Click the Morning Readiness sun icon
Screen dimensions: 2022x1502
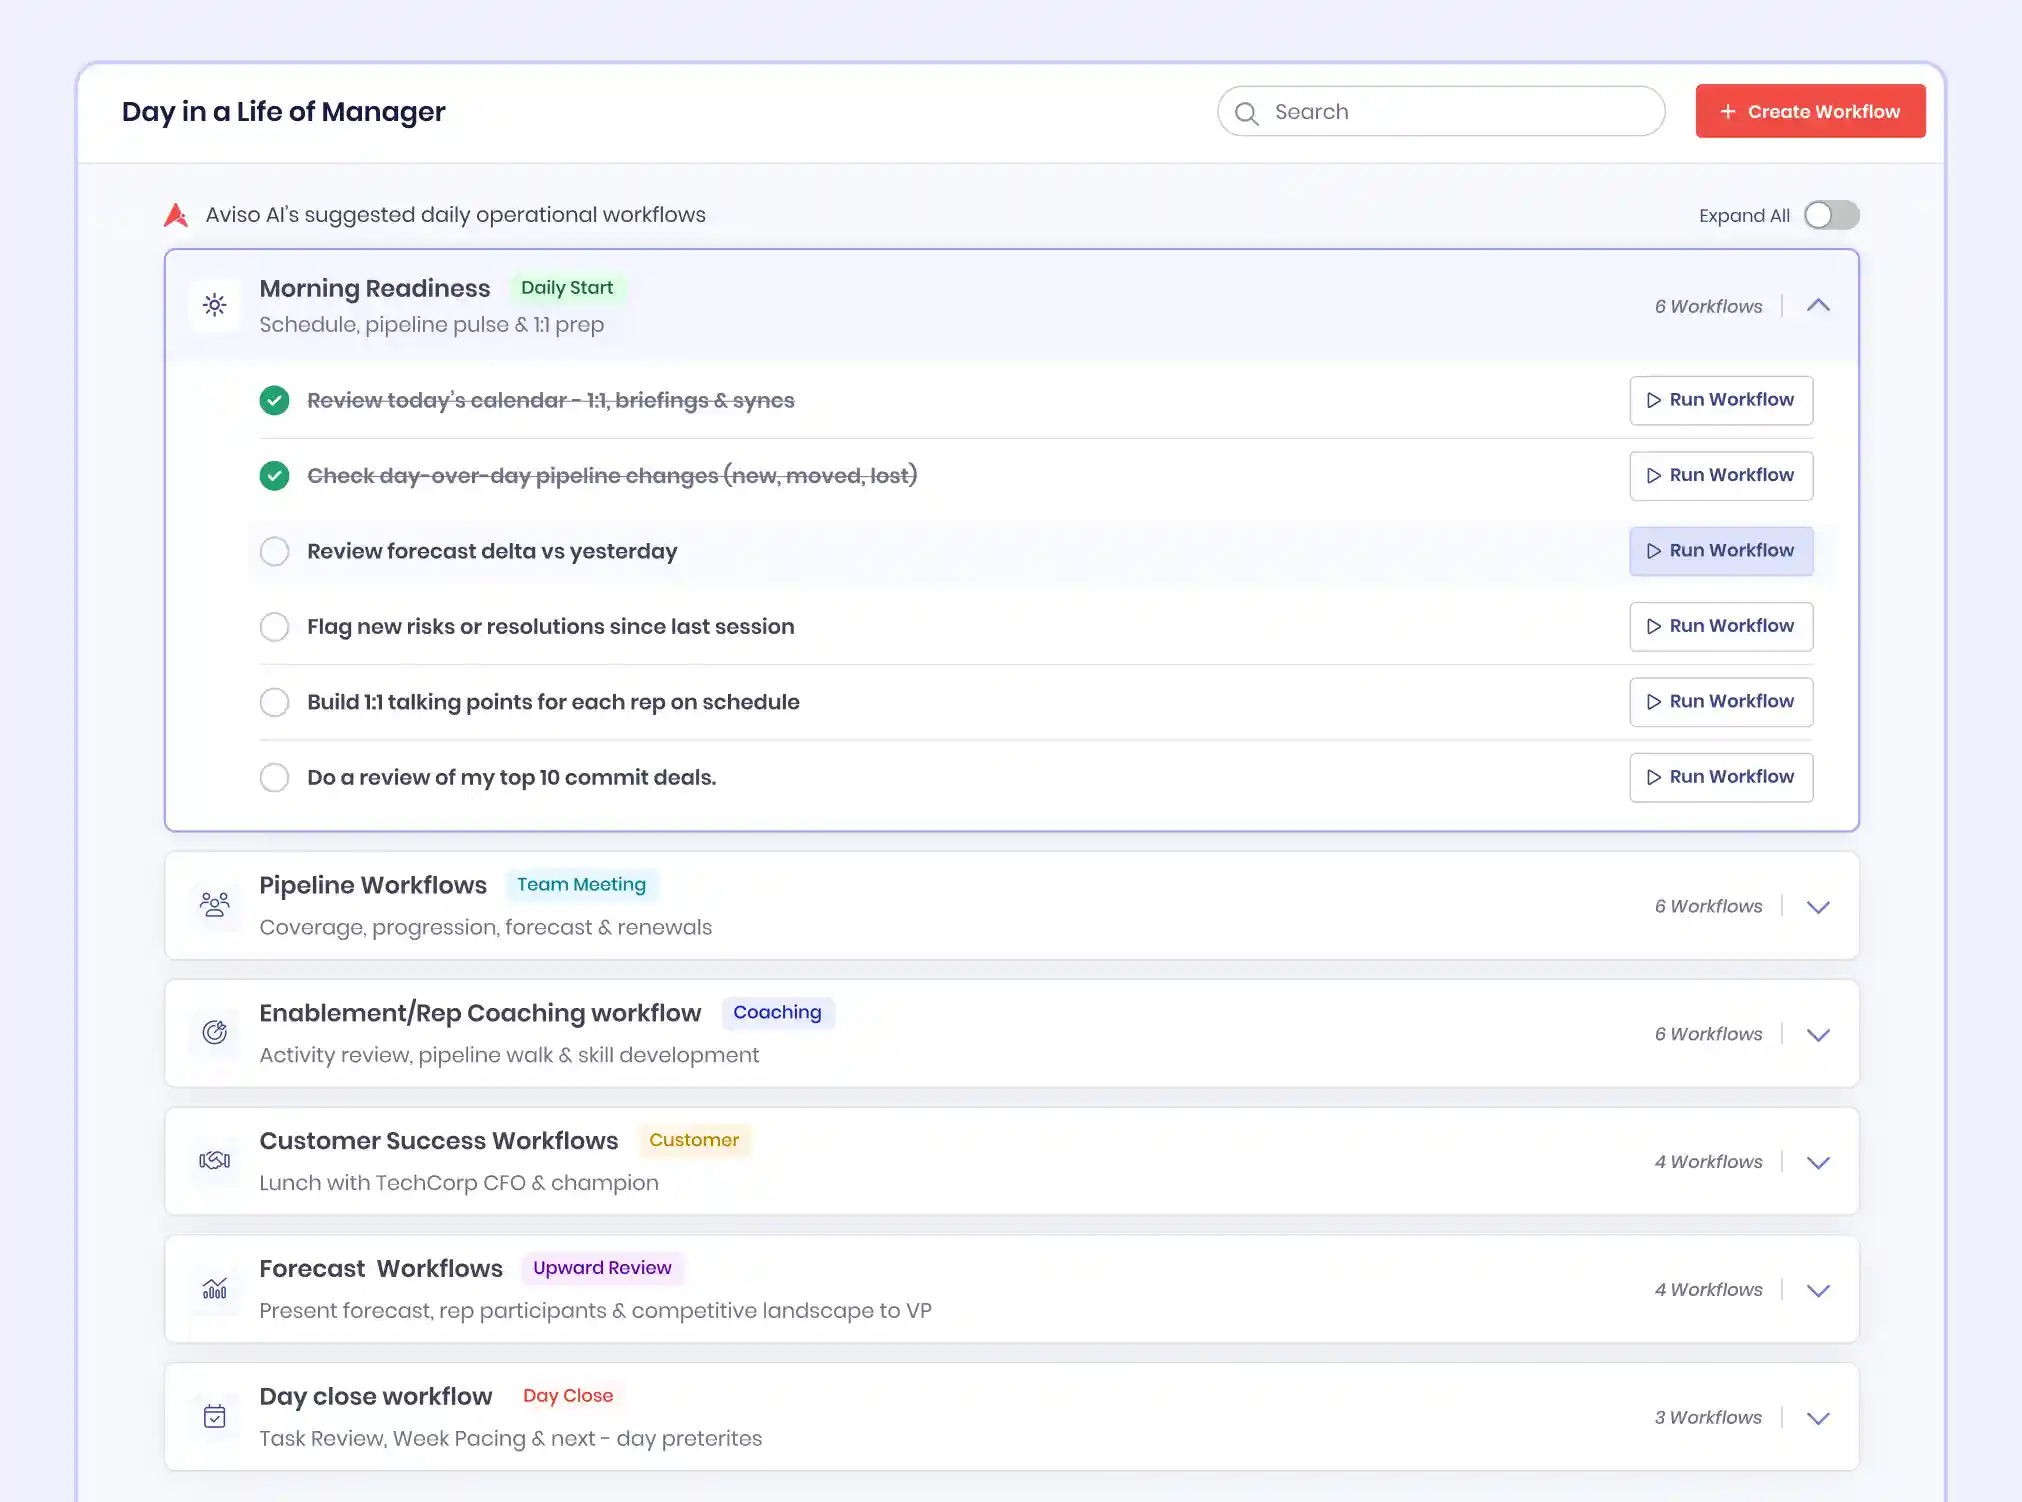(x=215, y=305)
